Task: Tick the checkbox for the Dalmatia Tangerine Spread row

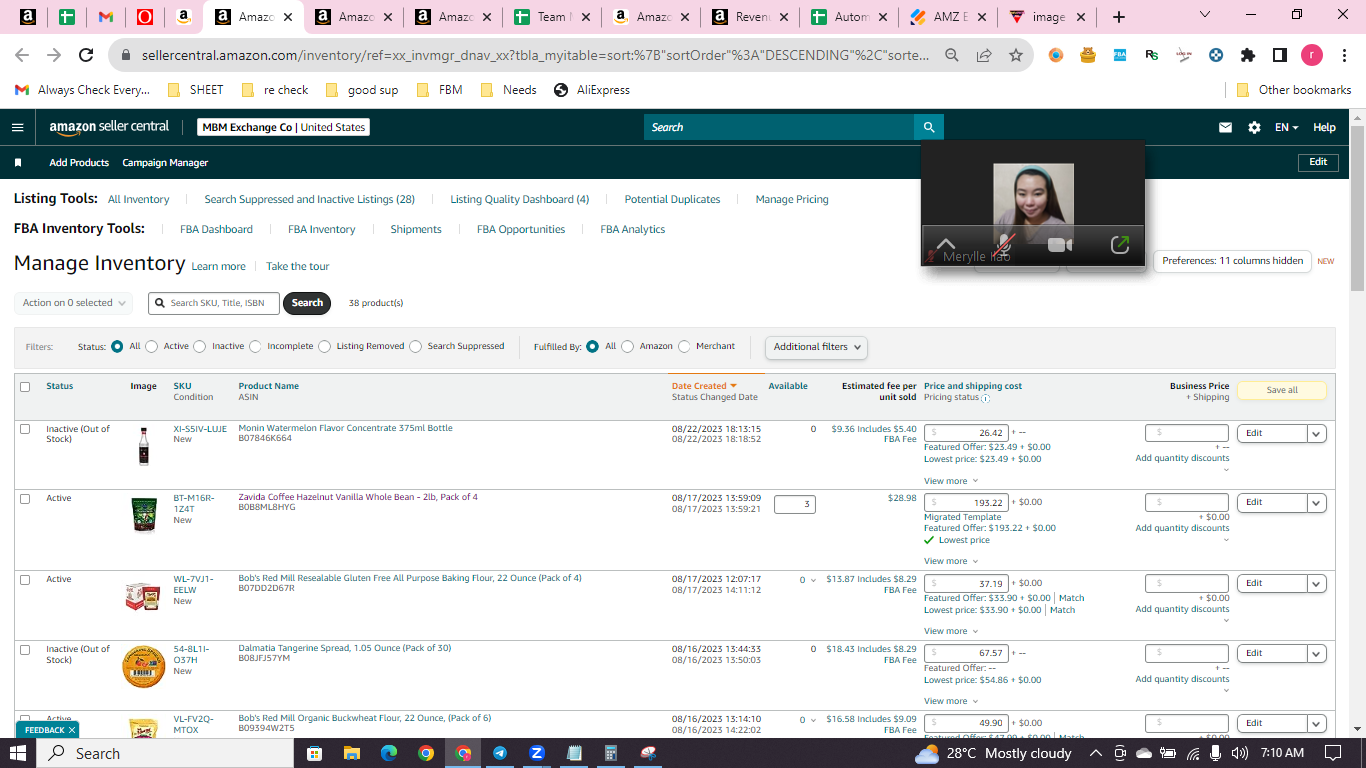Action: (25, 649)
